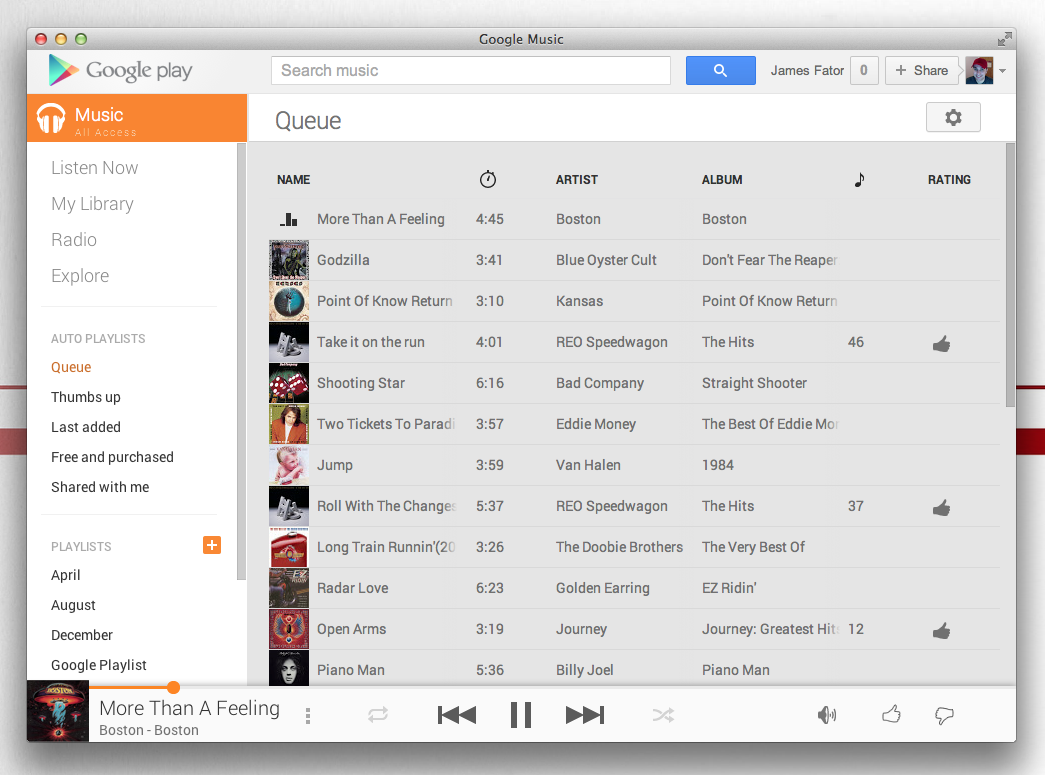Click the Search music field
Screen dimensions: 1045x775
pos(471,70)
